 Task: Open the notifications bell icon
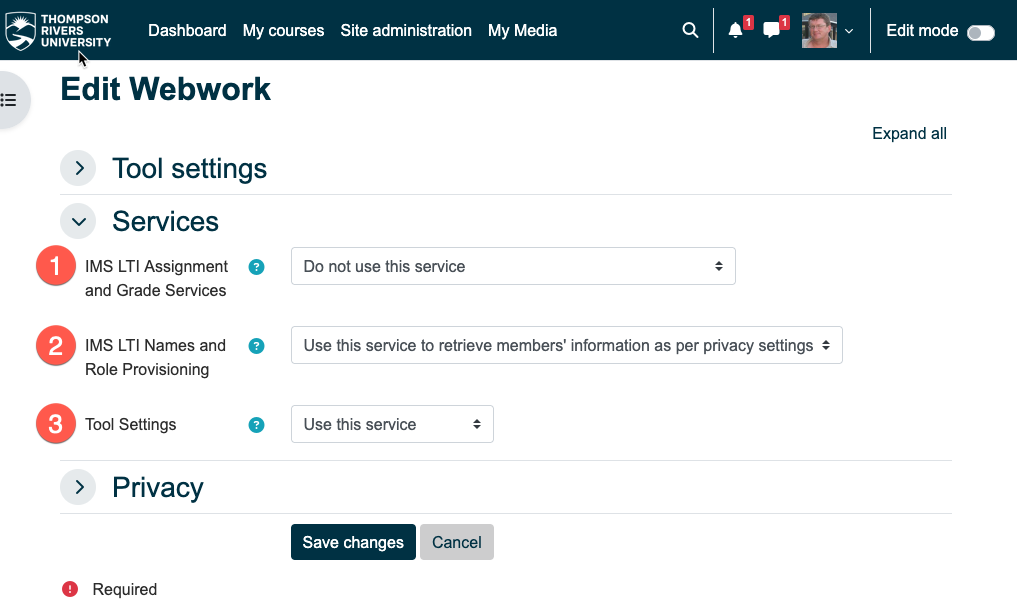[735, 30]
